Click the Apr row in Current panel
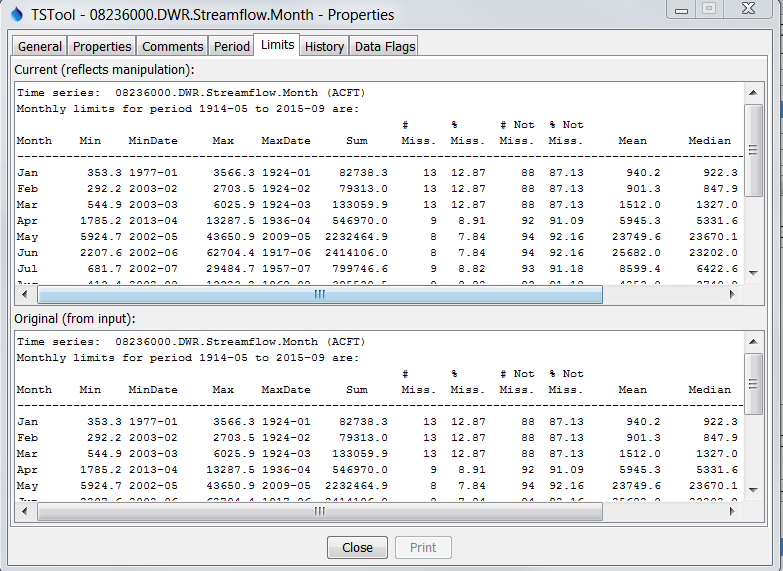This screenshot has height=571, width=783. tap(378, 221)
